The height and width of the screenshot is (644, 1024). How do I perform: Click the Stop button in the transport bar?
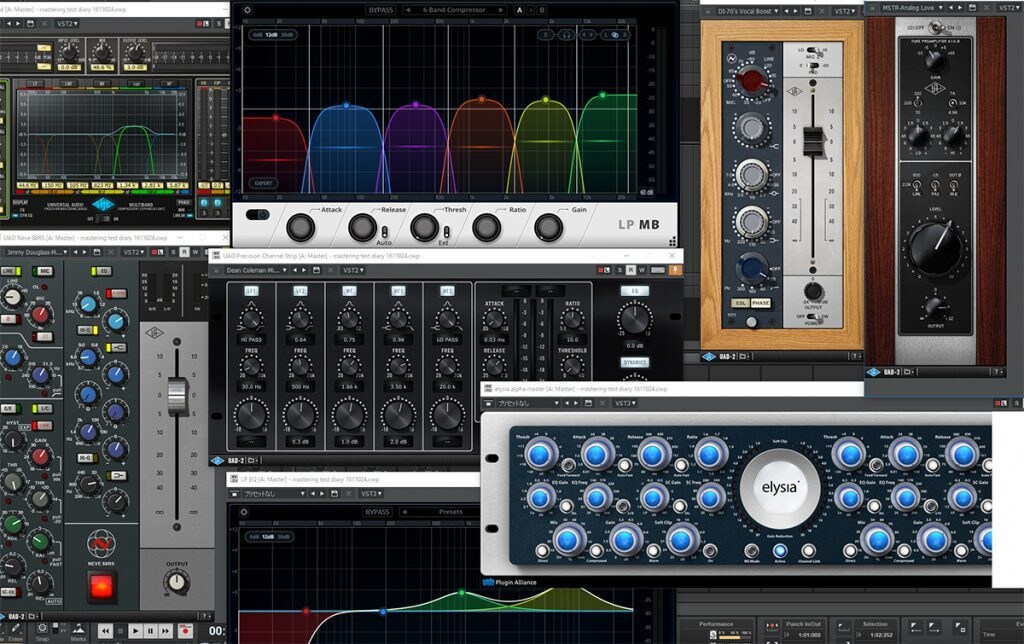[x=120, y=630]
